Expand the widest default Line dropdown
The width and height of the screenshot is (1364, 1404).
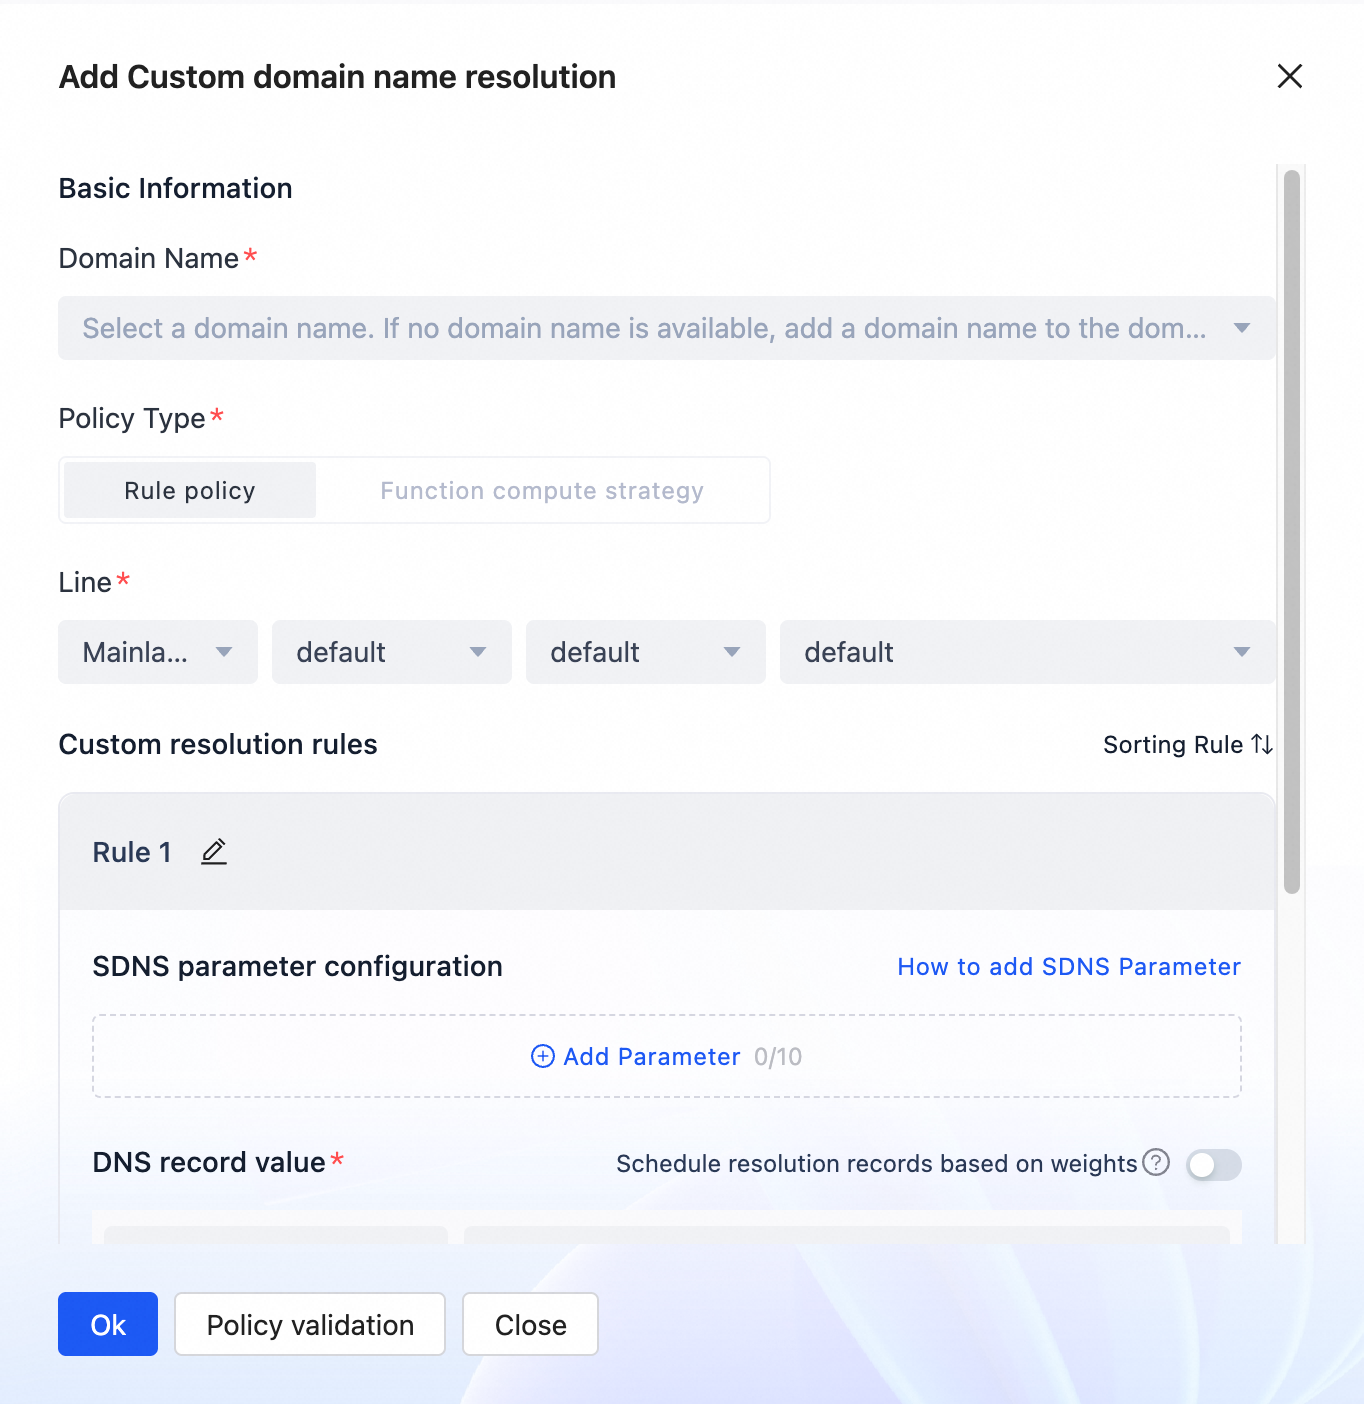pos(1027,653)
